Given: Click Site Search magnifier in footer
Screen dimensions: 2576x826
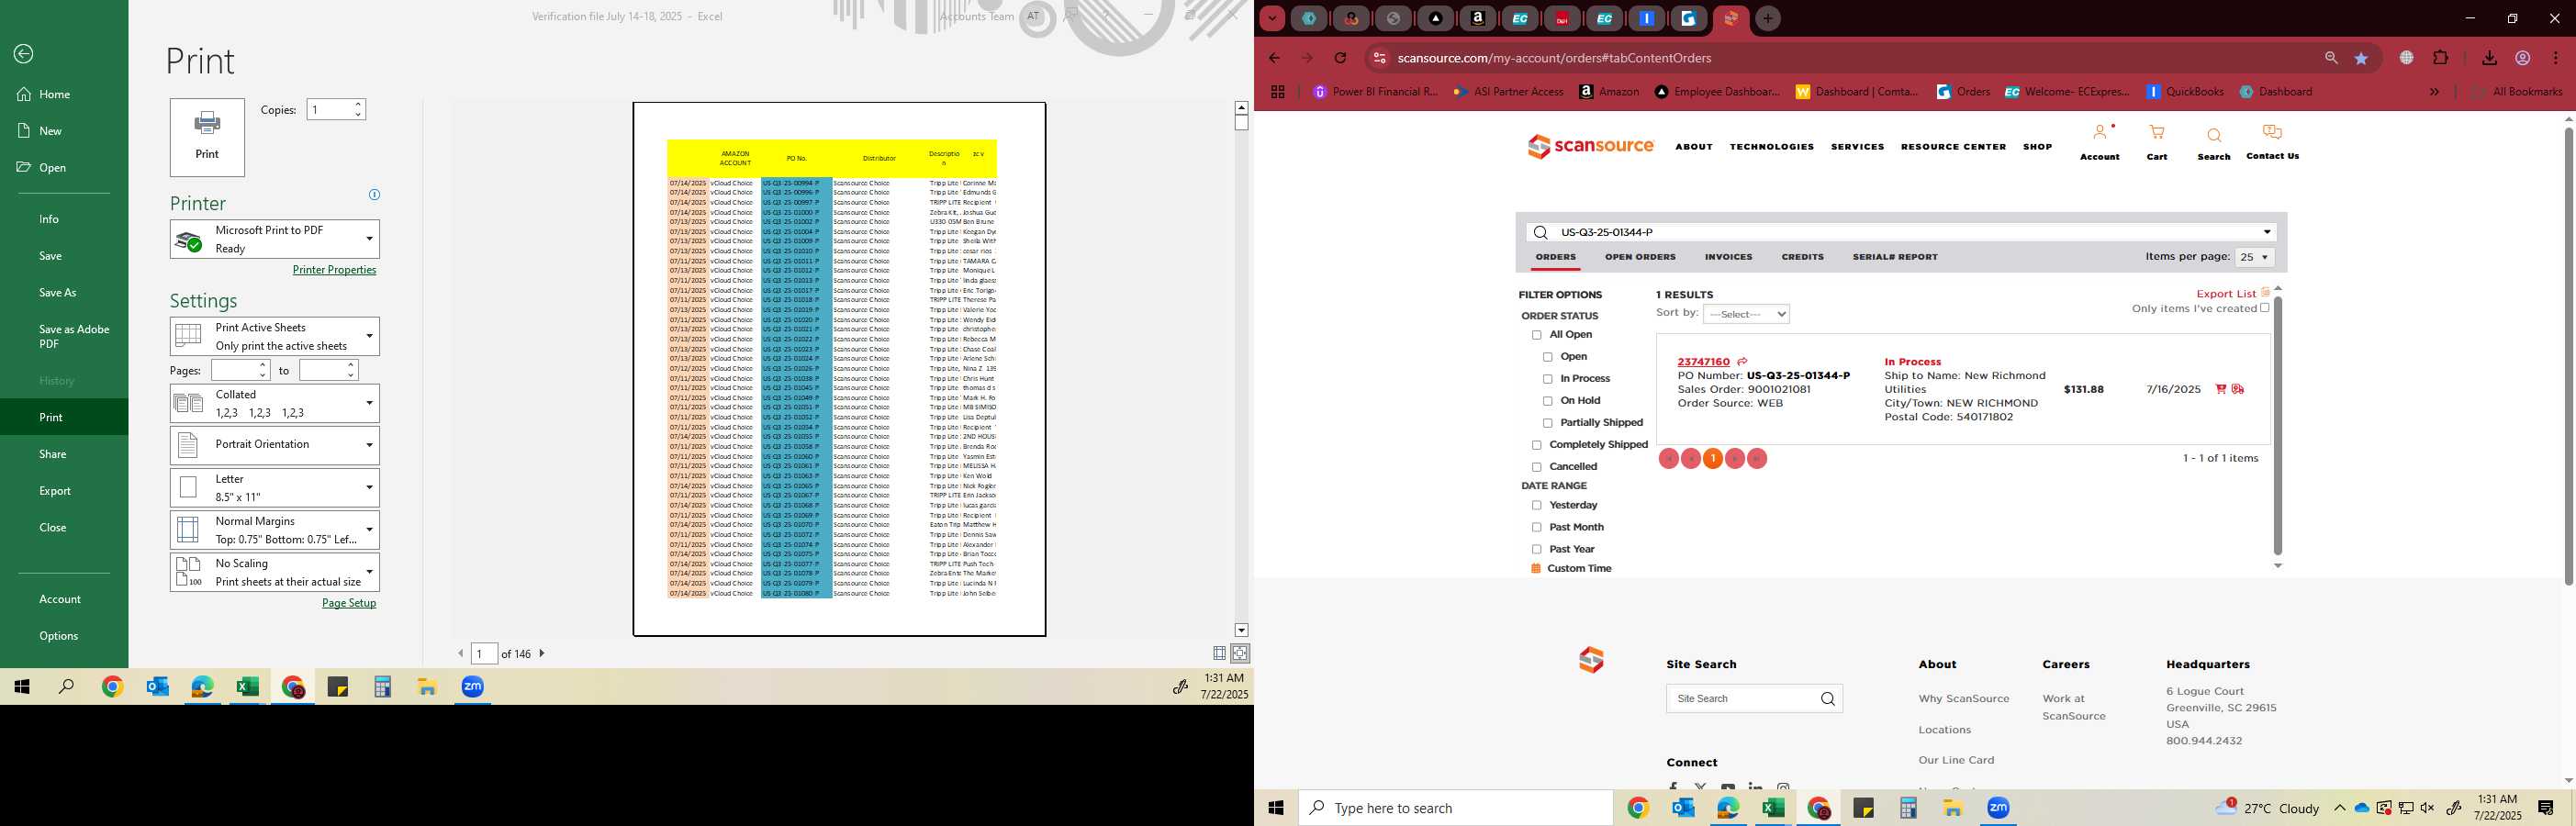Looking at the screenshot, I should coord(1828,699).
